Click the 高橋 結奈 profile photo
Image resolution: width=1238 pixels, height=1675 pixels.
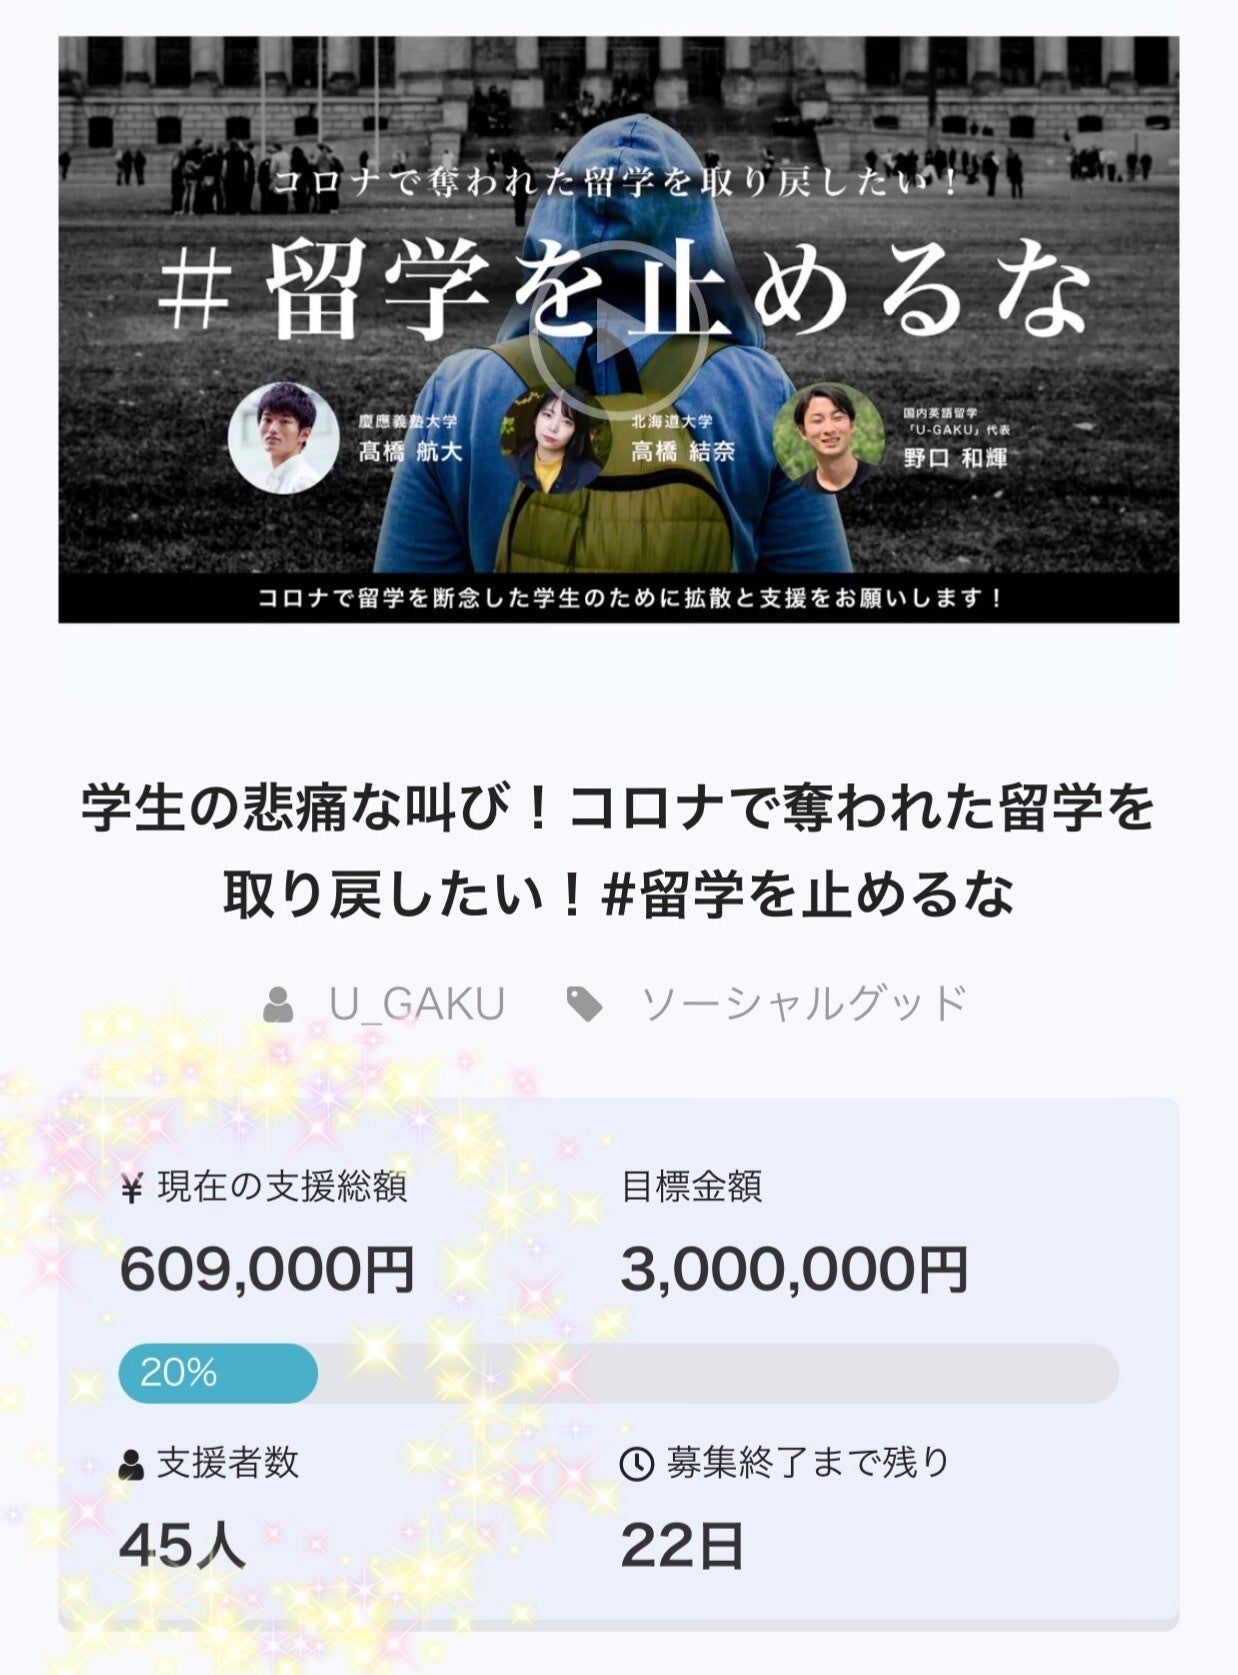point(553,441)
